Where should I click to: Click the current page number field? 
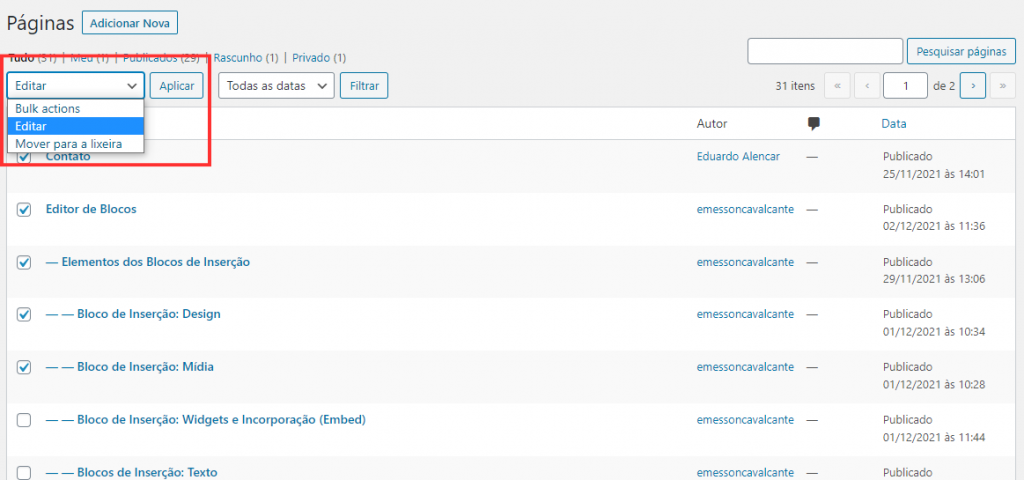click(x=905, y=86)
